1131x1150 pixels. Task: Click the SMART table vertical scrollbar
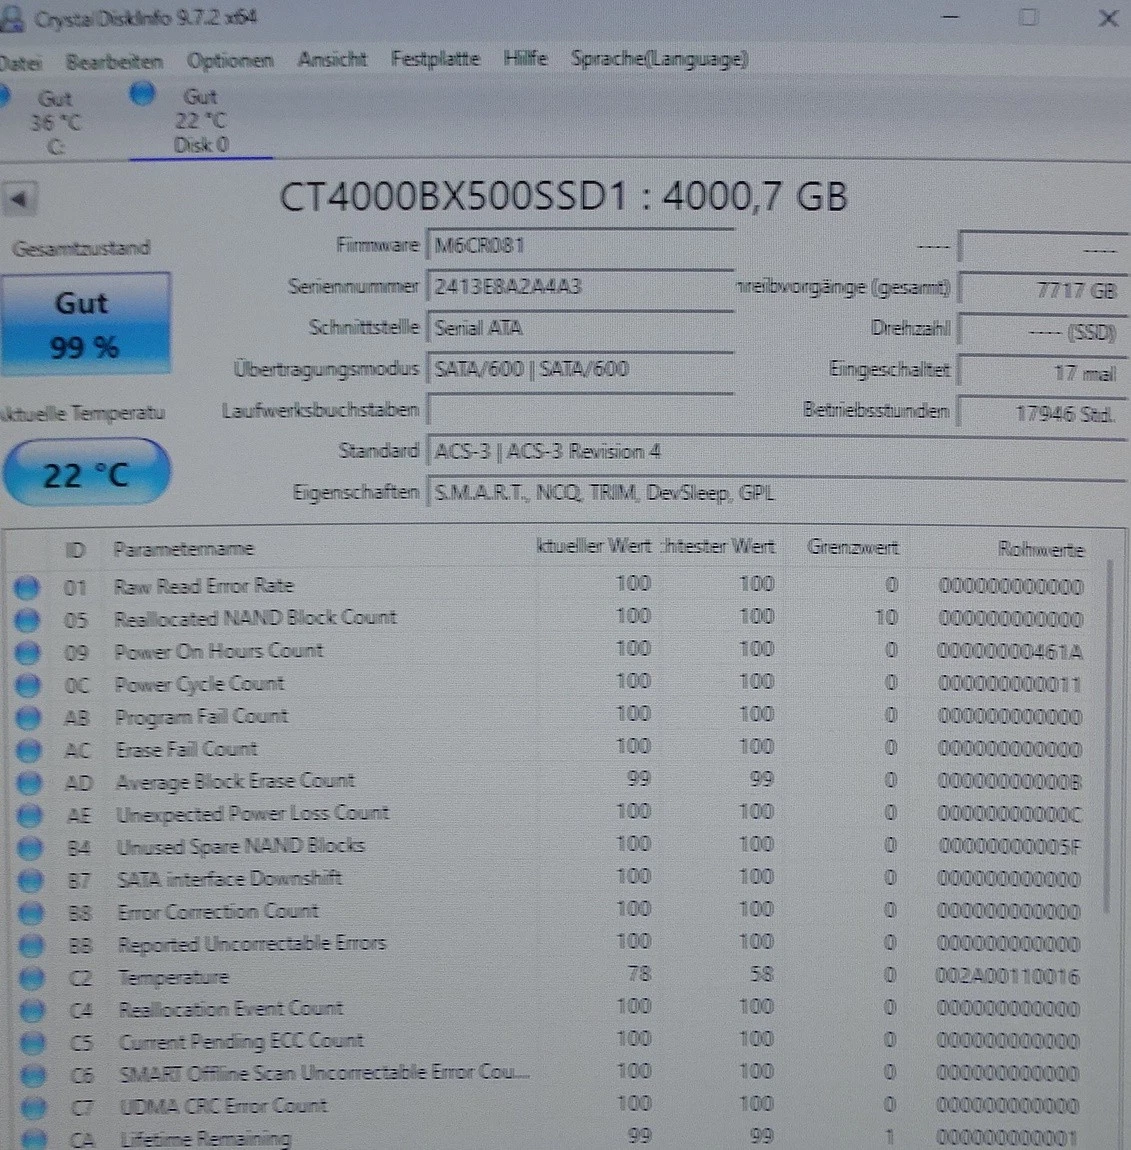point(1110,737)
